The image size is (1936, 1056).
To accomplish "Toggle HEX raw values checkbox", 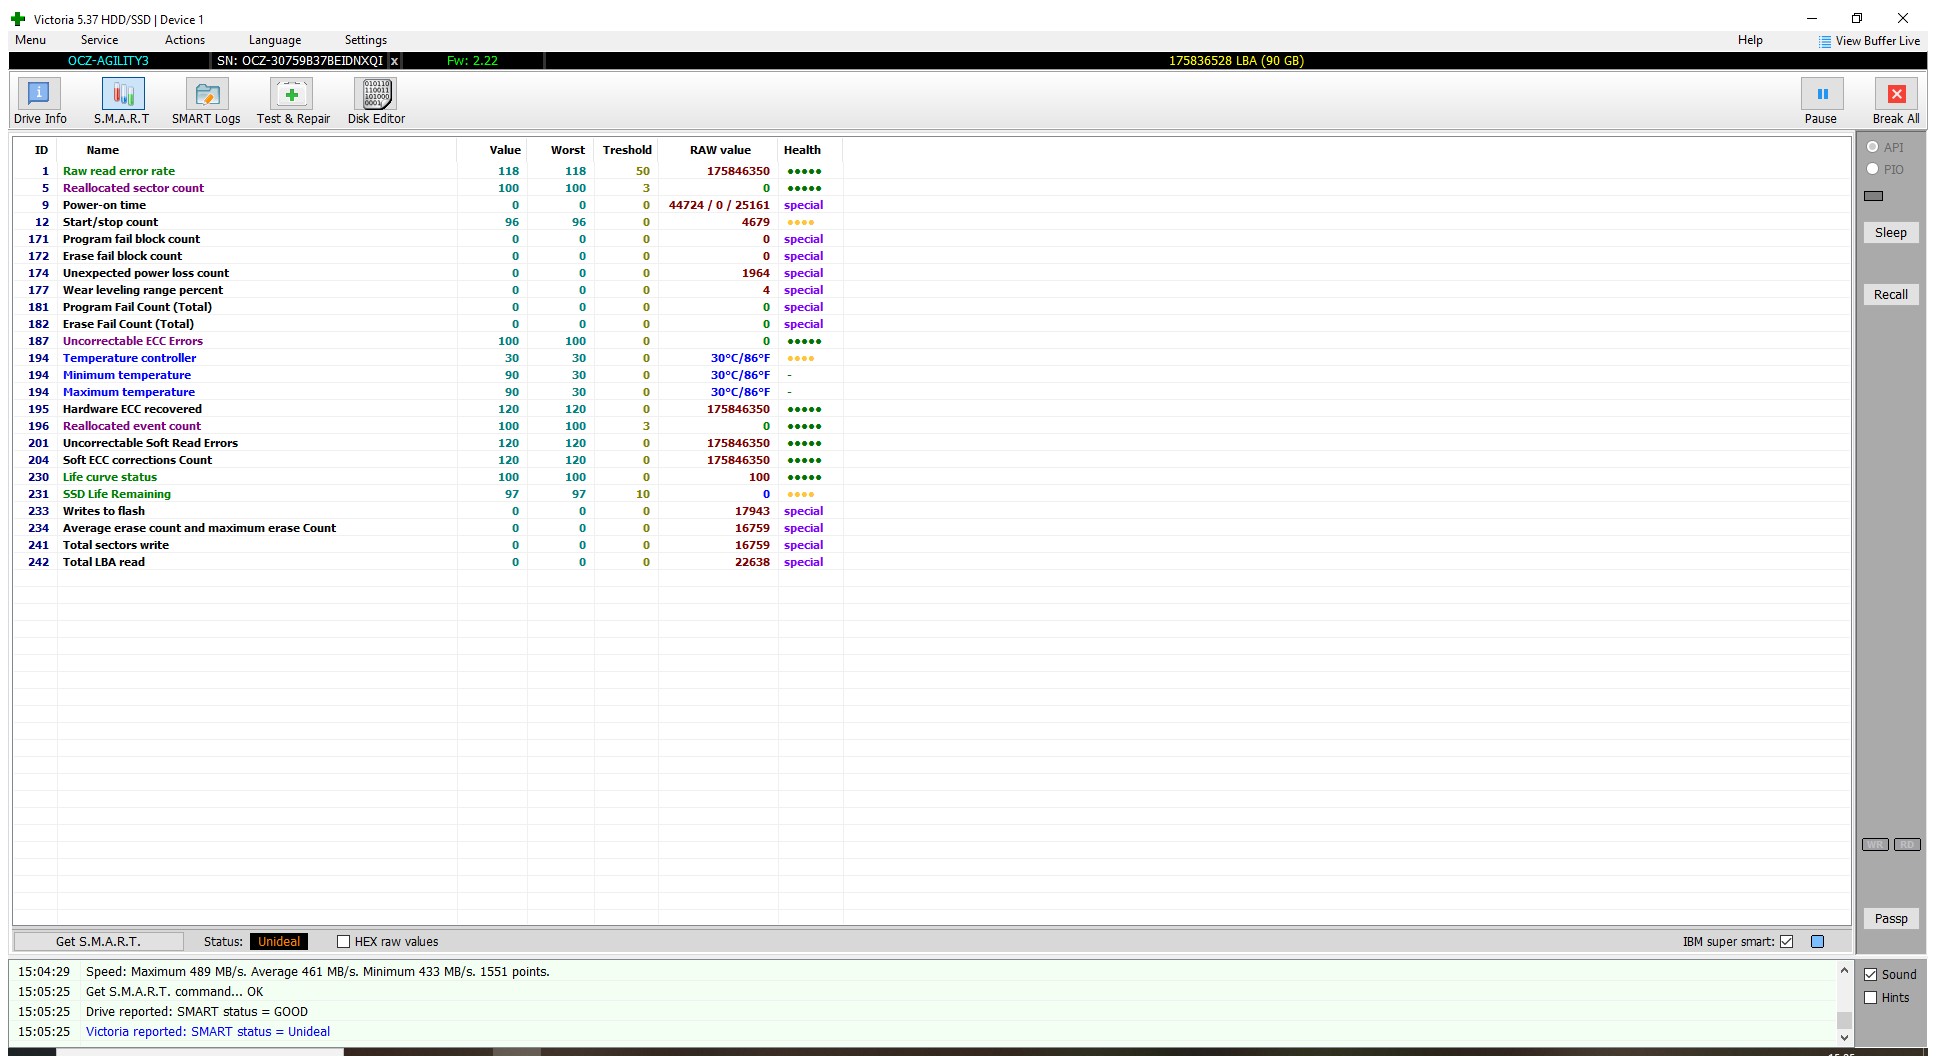I will (x=343, y=942).
